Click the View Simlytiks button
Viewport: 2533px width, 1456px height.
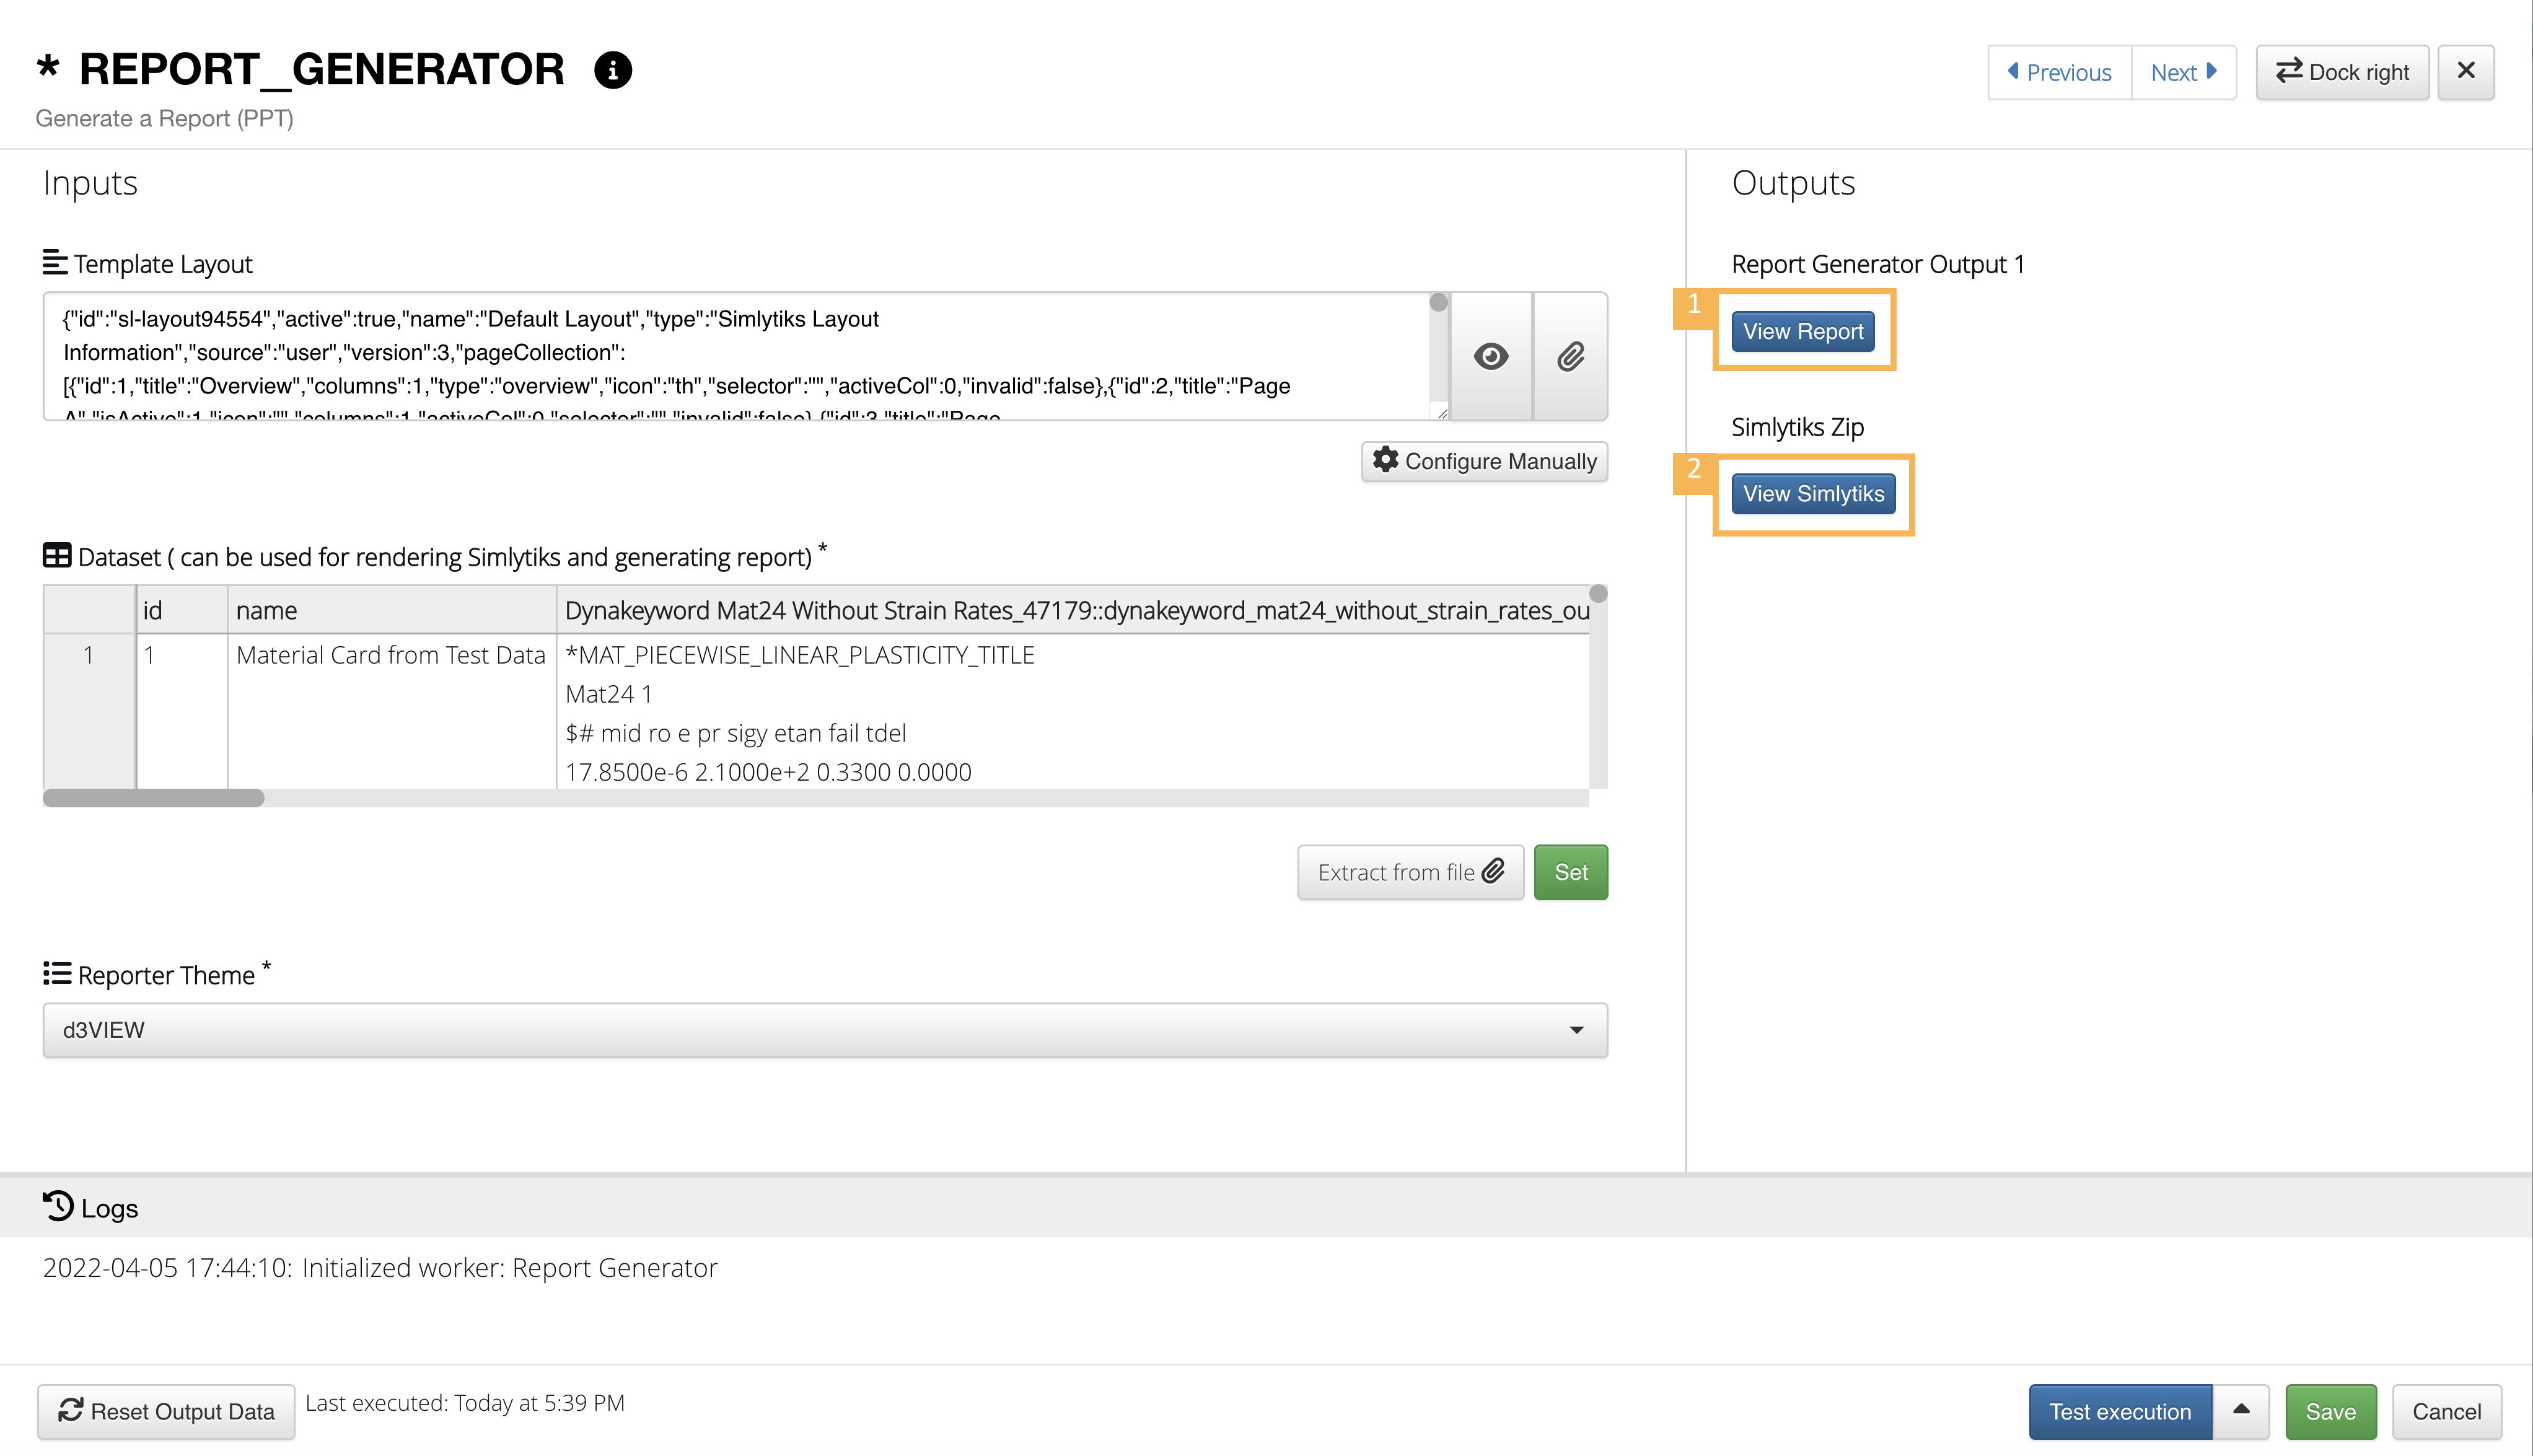point(1813,494)
